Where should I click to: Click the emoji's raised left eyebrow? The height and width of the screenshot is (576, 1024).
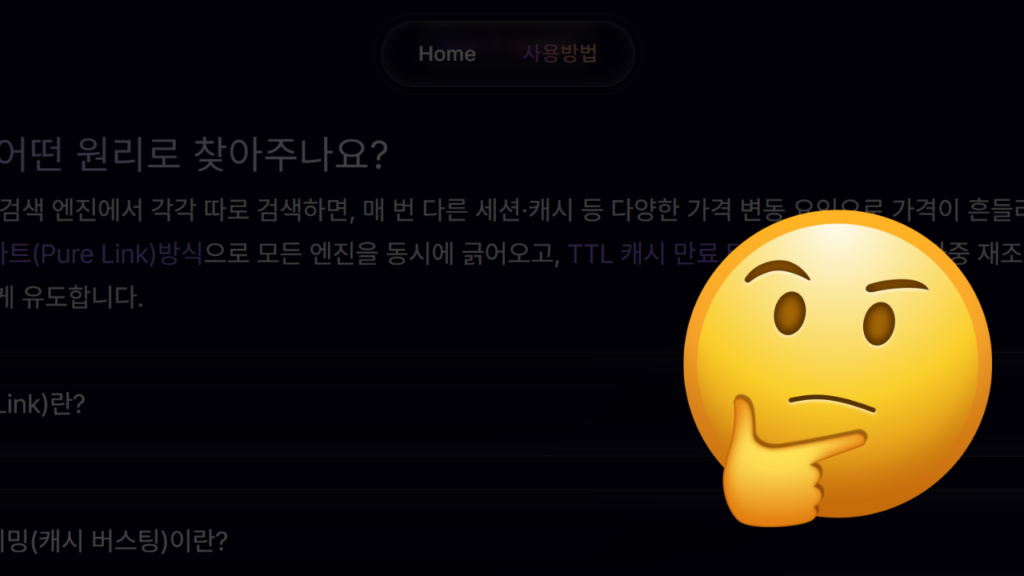pos(777,270)
